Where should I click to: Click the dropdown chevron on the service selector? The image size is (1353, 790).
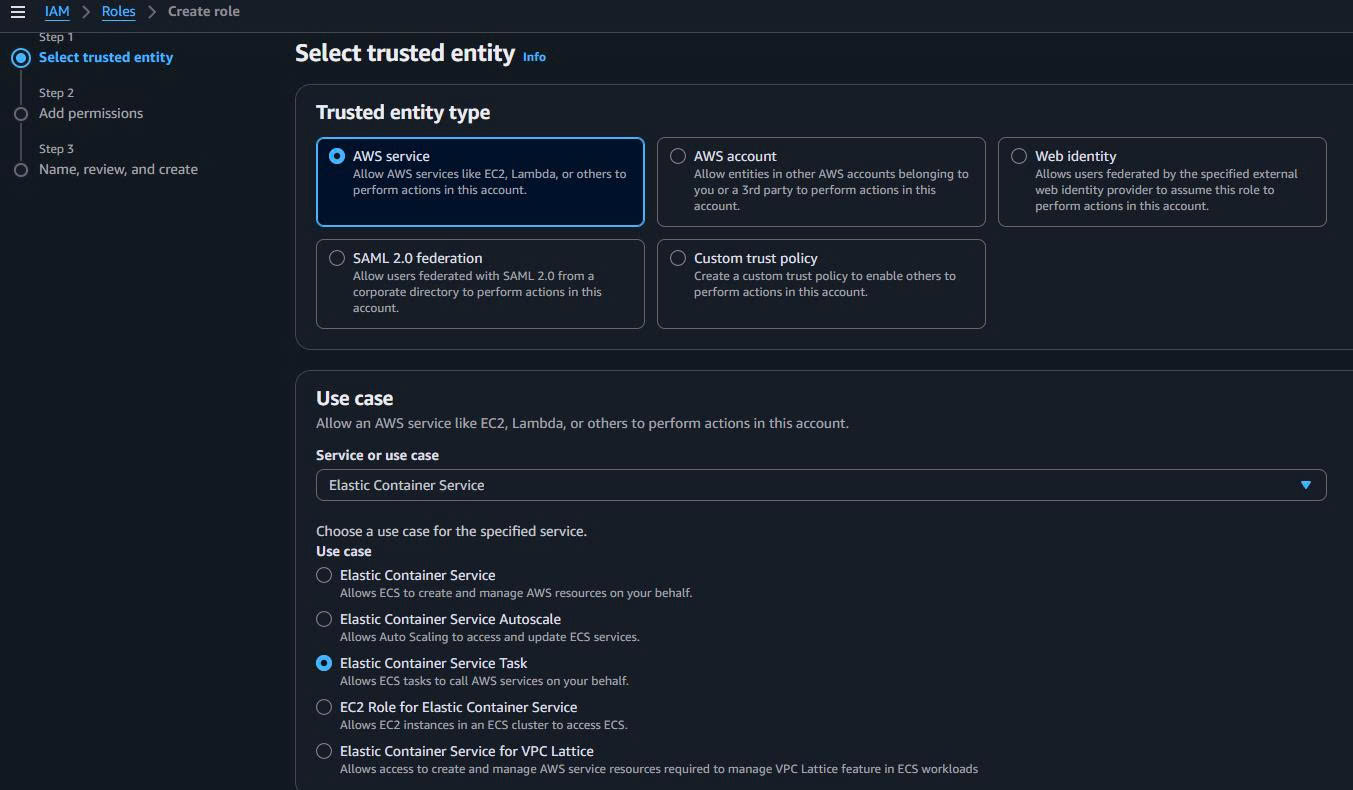[1306, 485]
